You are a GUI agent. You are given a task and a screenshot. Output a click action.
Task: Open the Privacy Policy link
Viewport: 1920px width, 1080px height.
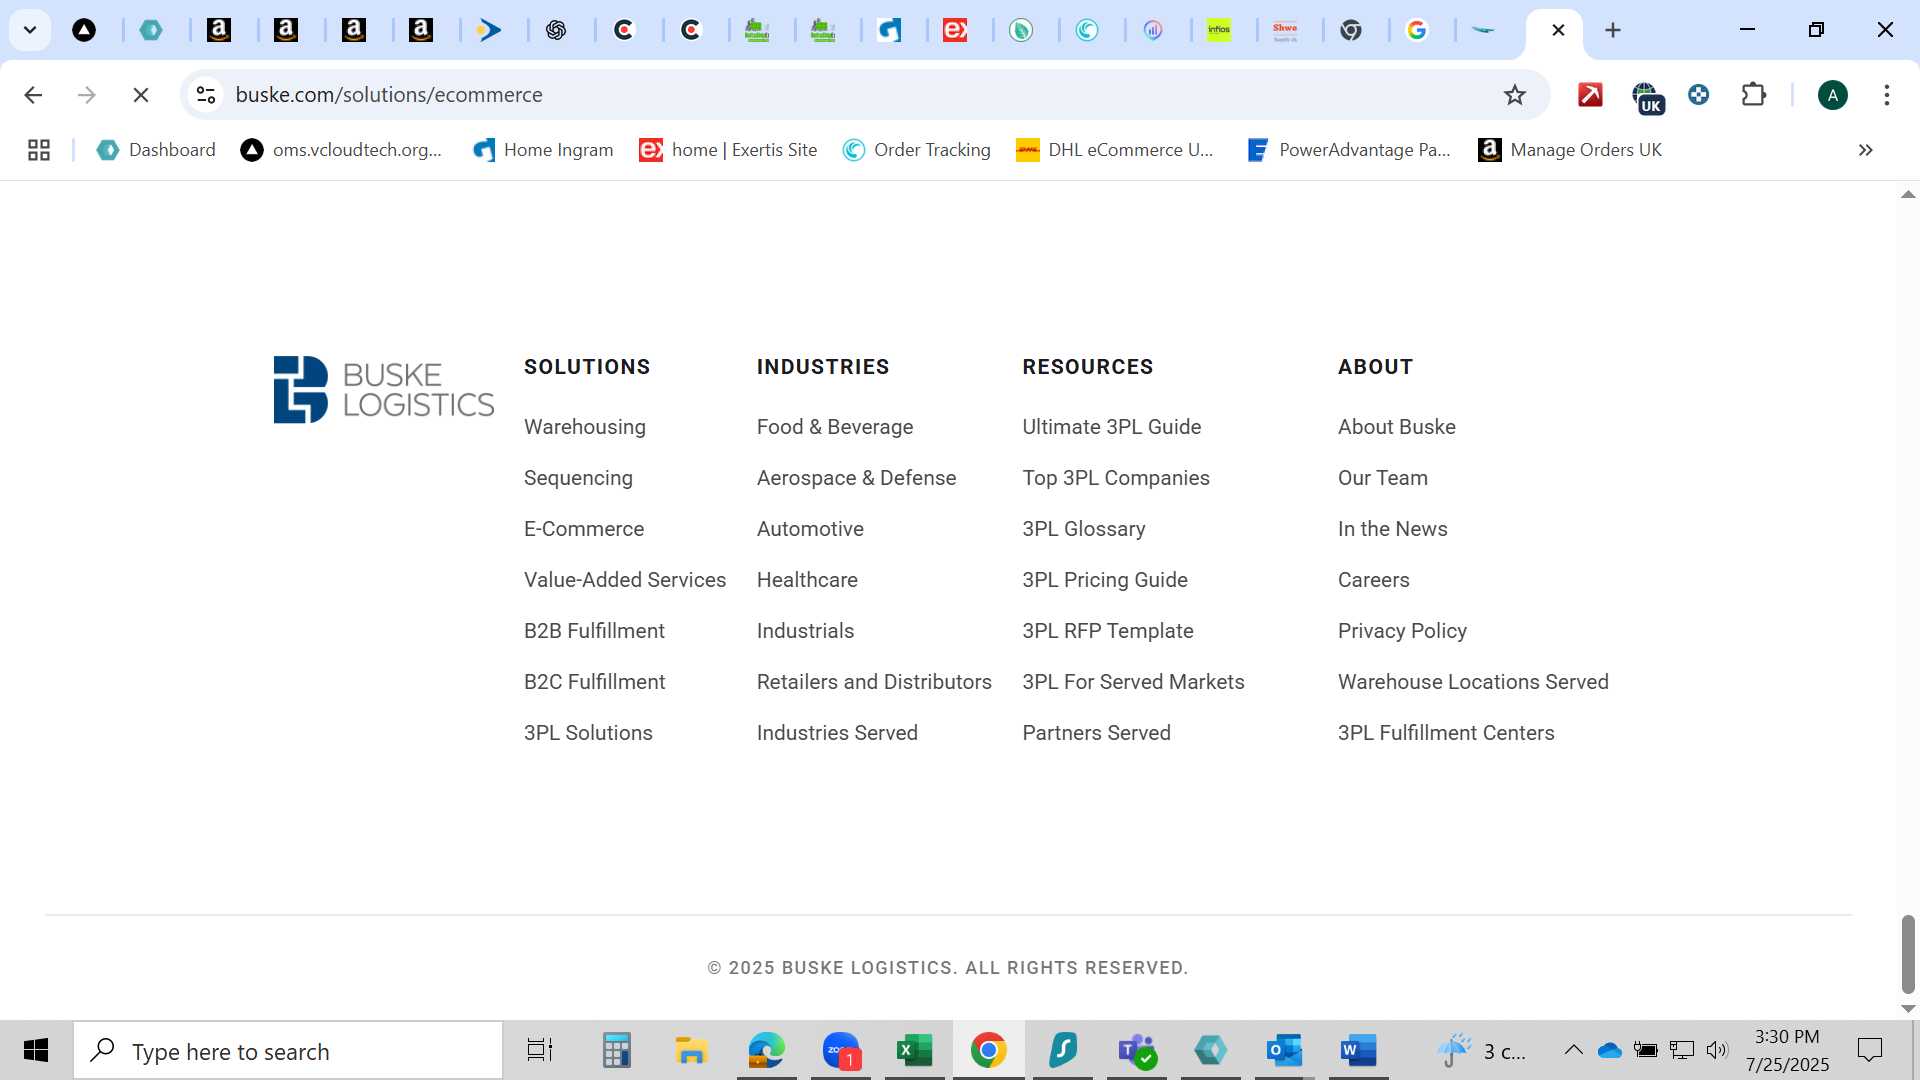1402,631
